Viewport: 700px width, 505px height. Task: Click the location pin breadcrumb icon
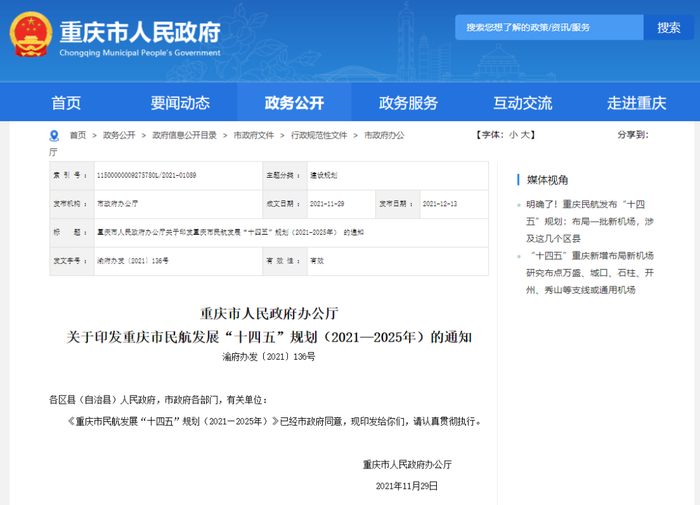54,135
